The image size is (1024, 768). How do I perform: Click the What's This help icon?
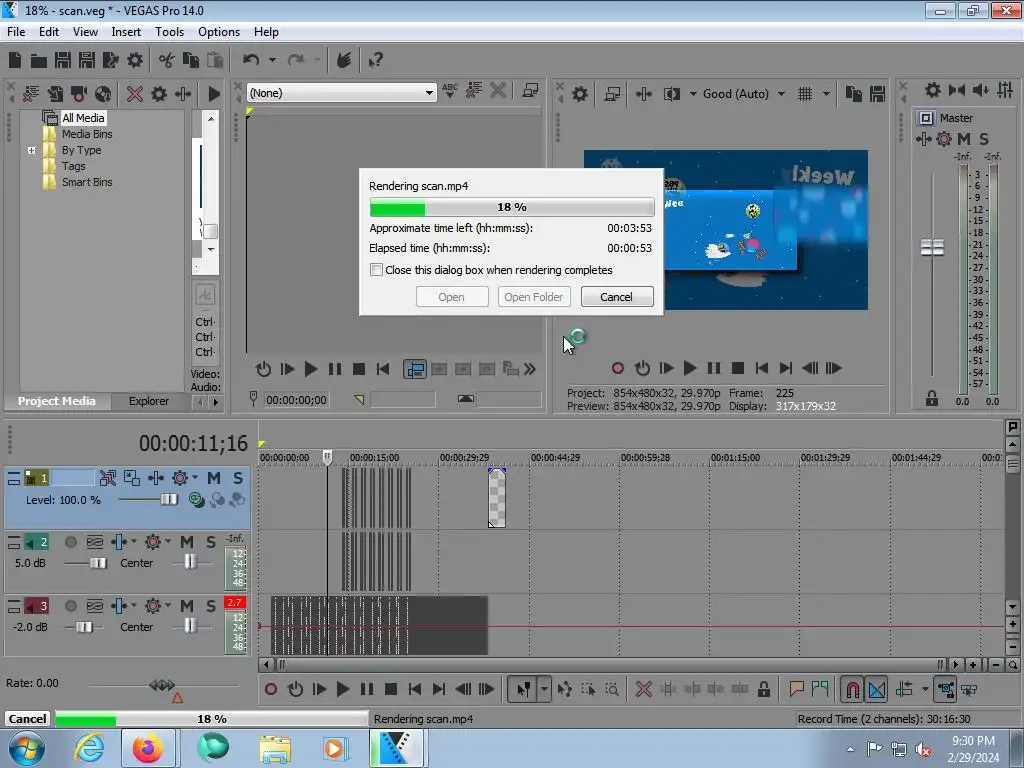click(375, 60)
